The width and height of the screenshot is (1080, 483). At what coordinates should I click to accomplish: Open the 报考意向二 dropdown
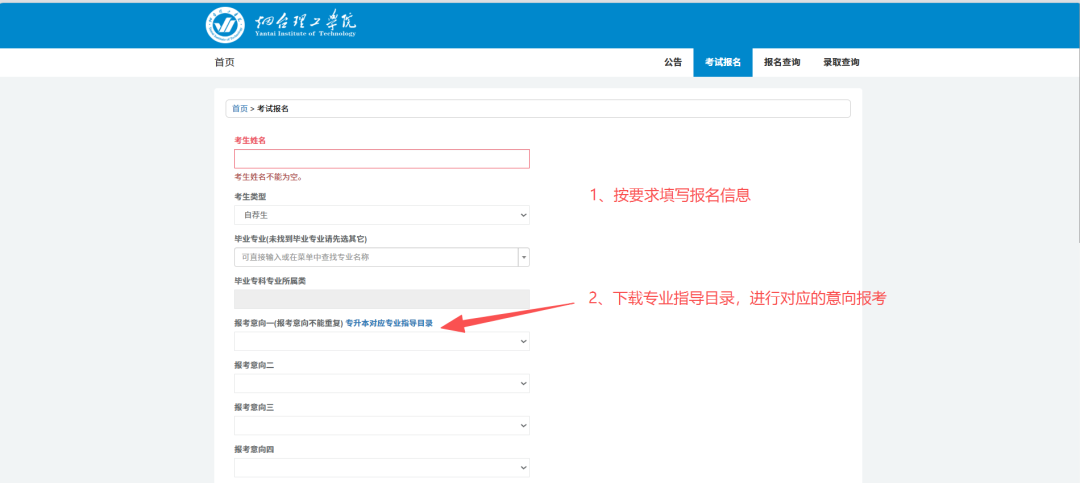coord(381,384)
